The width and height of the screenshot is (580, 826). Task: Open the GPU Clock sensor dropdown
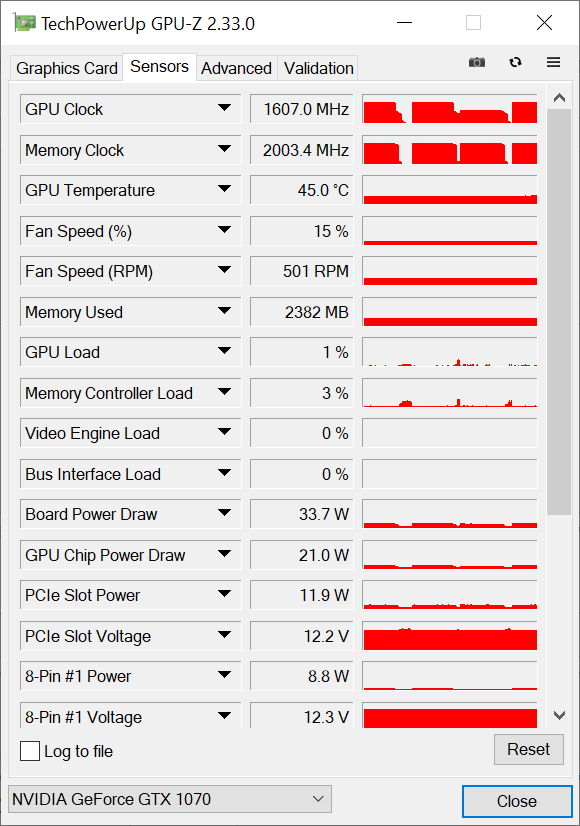point(224,108)
